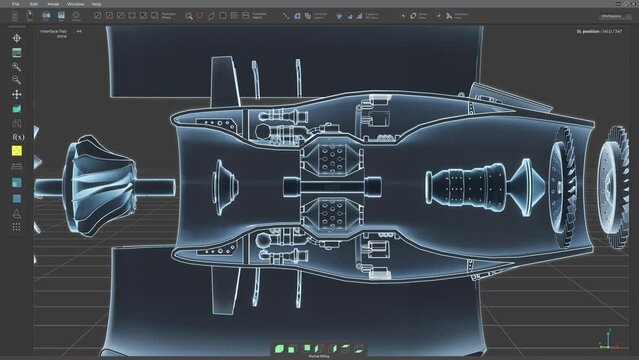Select the red circular selection mode icon

(x=132, y=15)
